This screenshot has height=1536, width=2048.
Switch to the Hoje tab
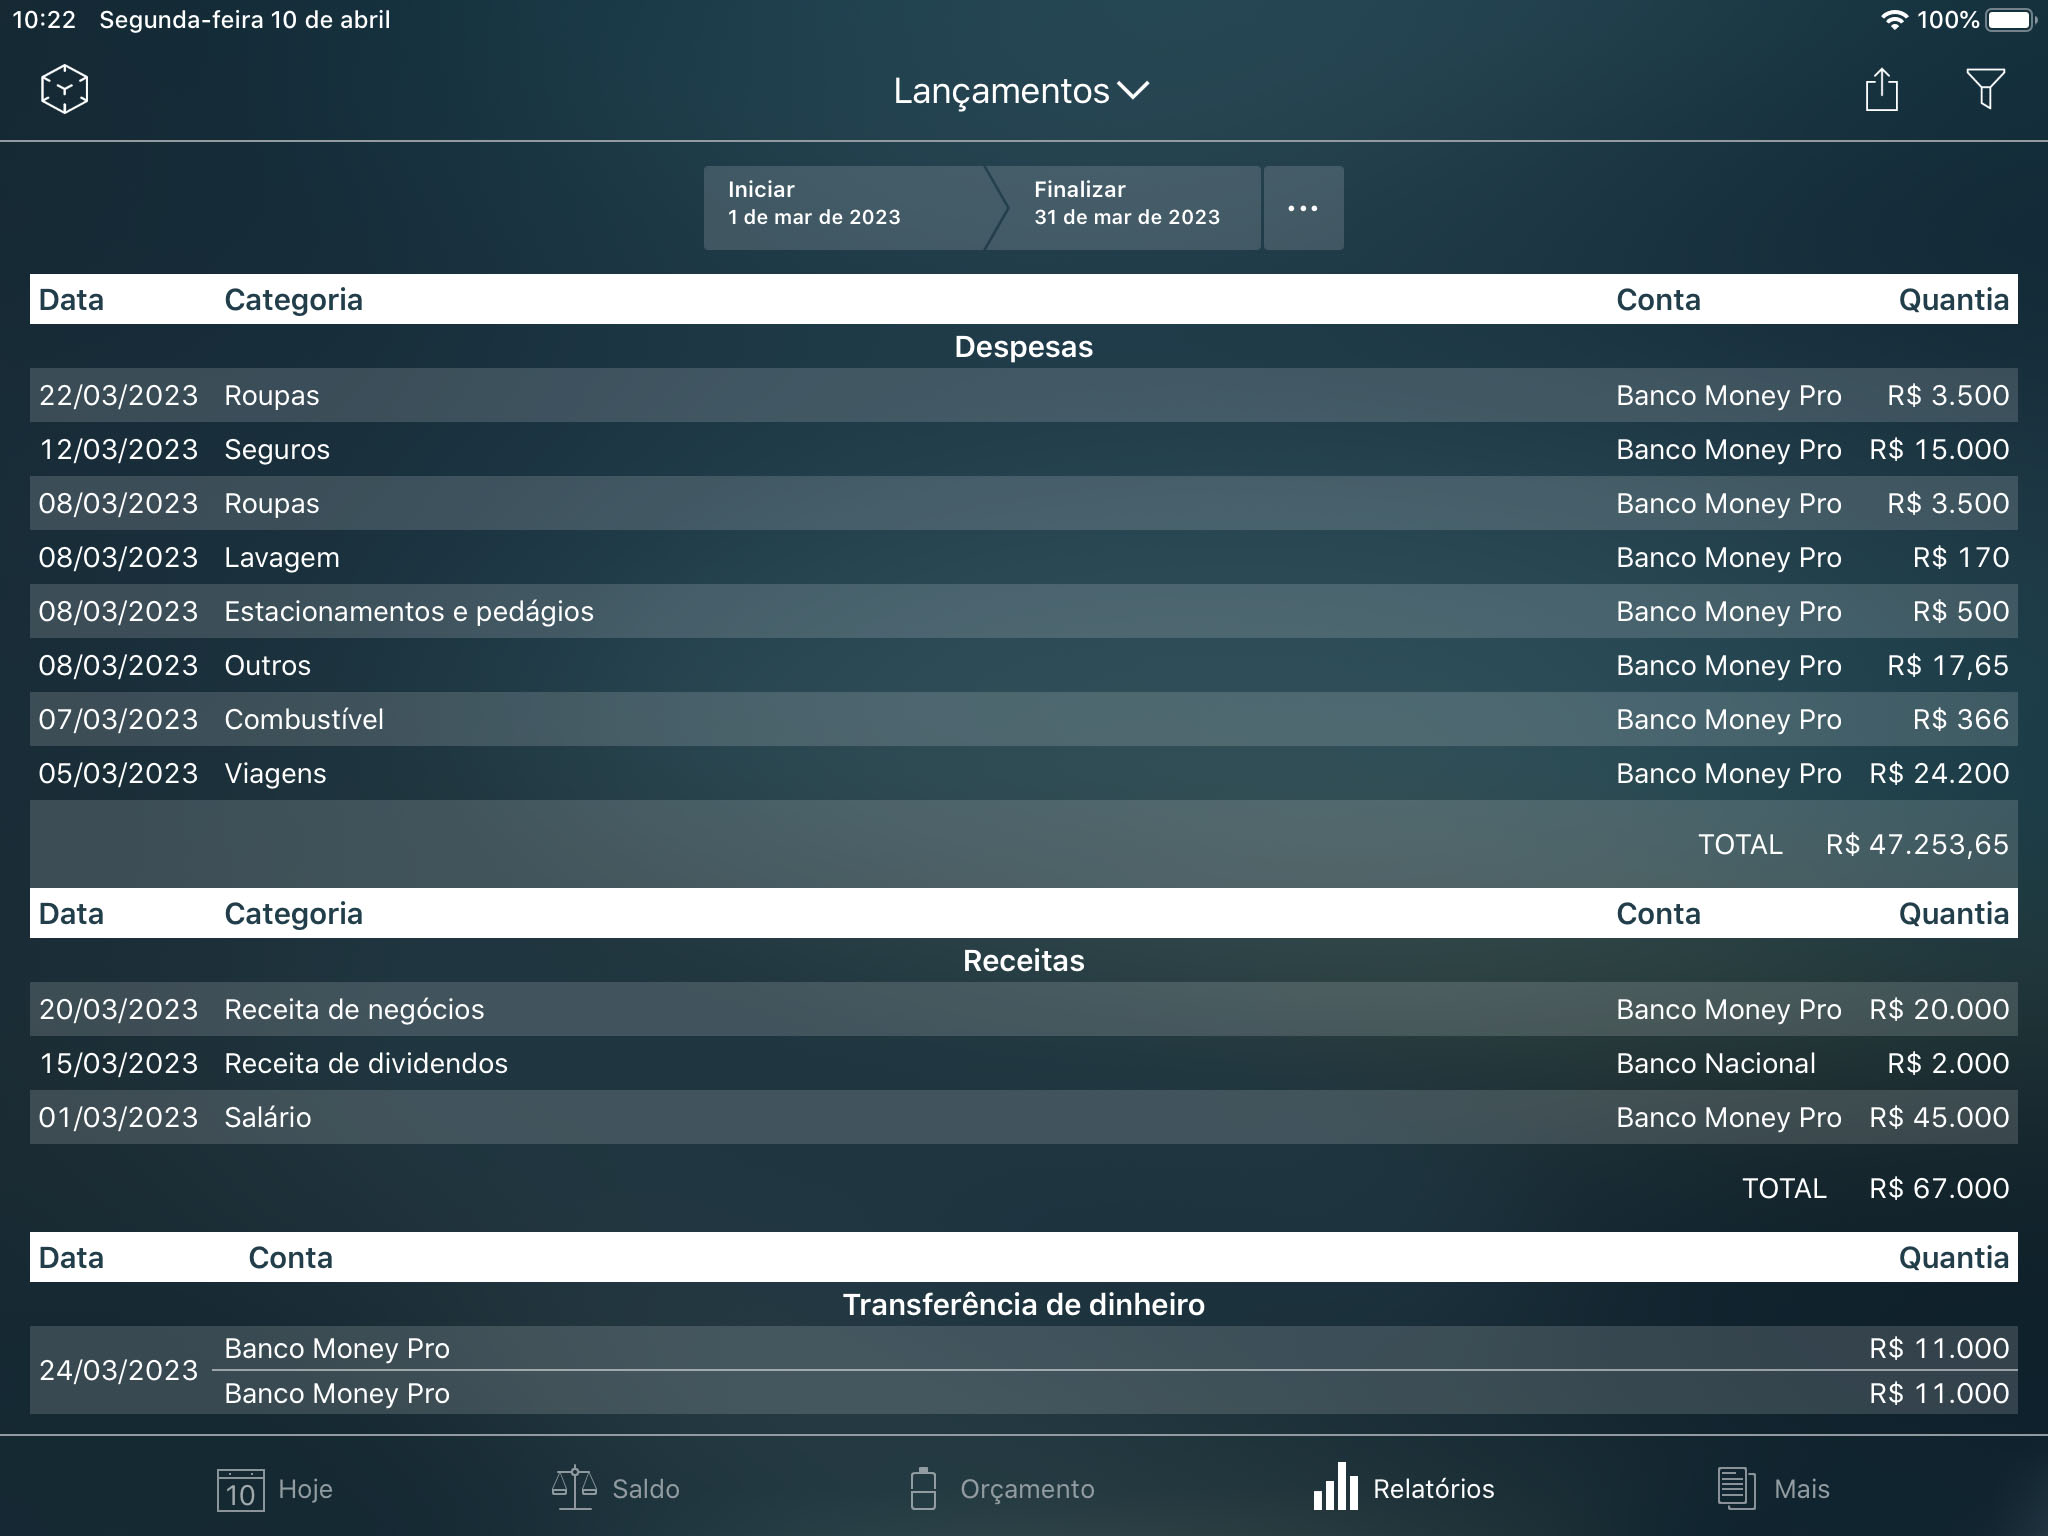pyautogui.click(x=274, y=1489)
